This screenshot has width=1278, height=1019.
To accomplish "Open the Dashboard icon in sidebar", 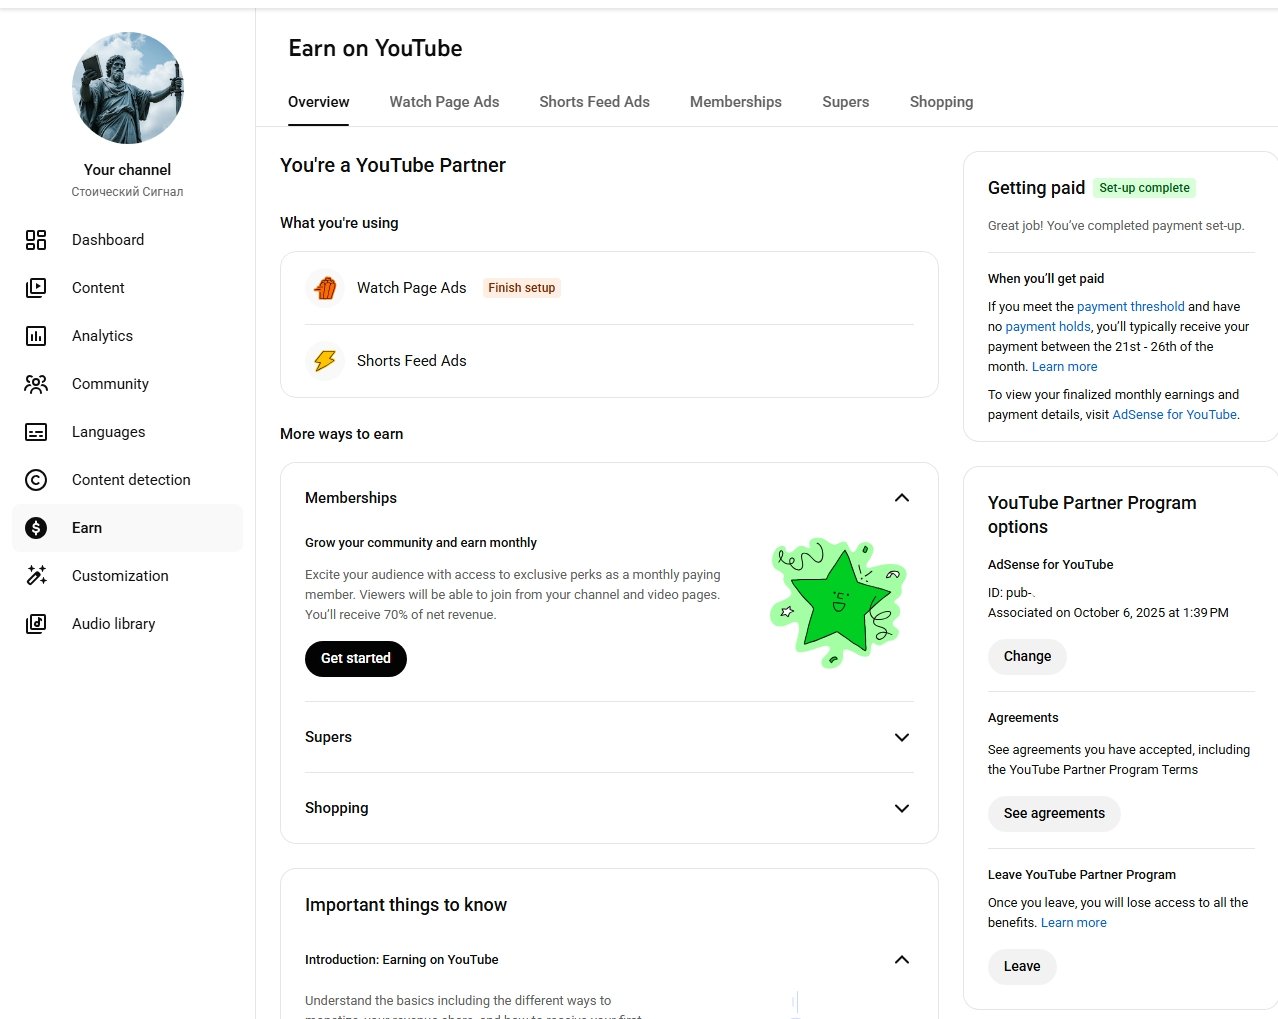I will pos(36,240).
